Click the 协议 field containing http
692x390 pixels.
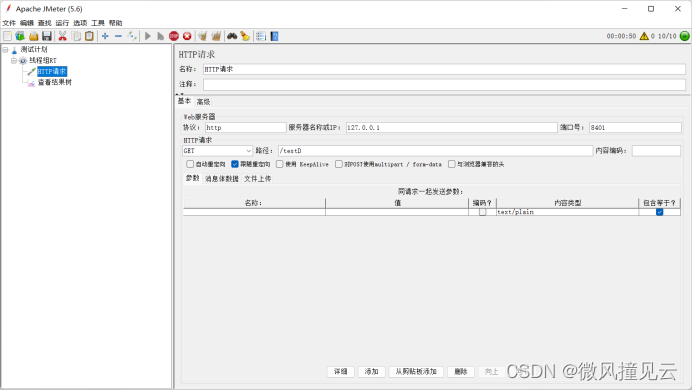click(246, 128)
